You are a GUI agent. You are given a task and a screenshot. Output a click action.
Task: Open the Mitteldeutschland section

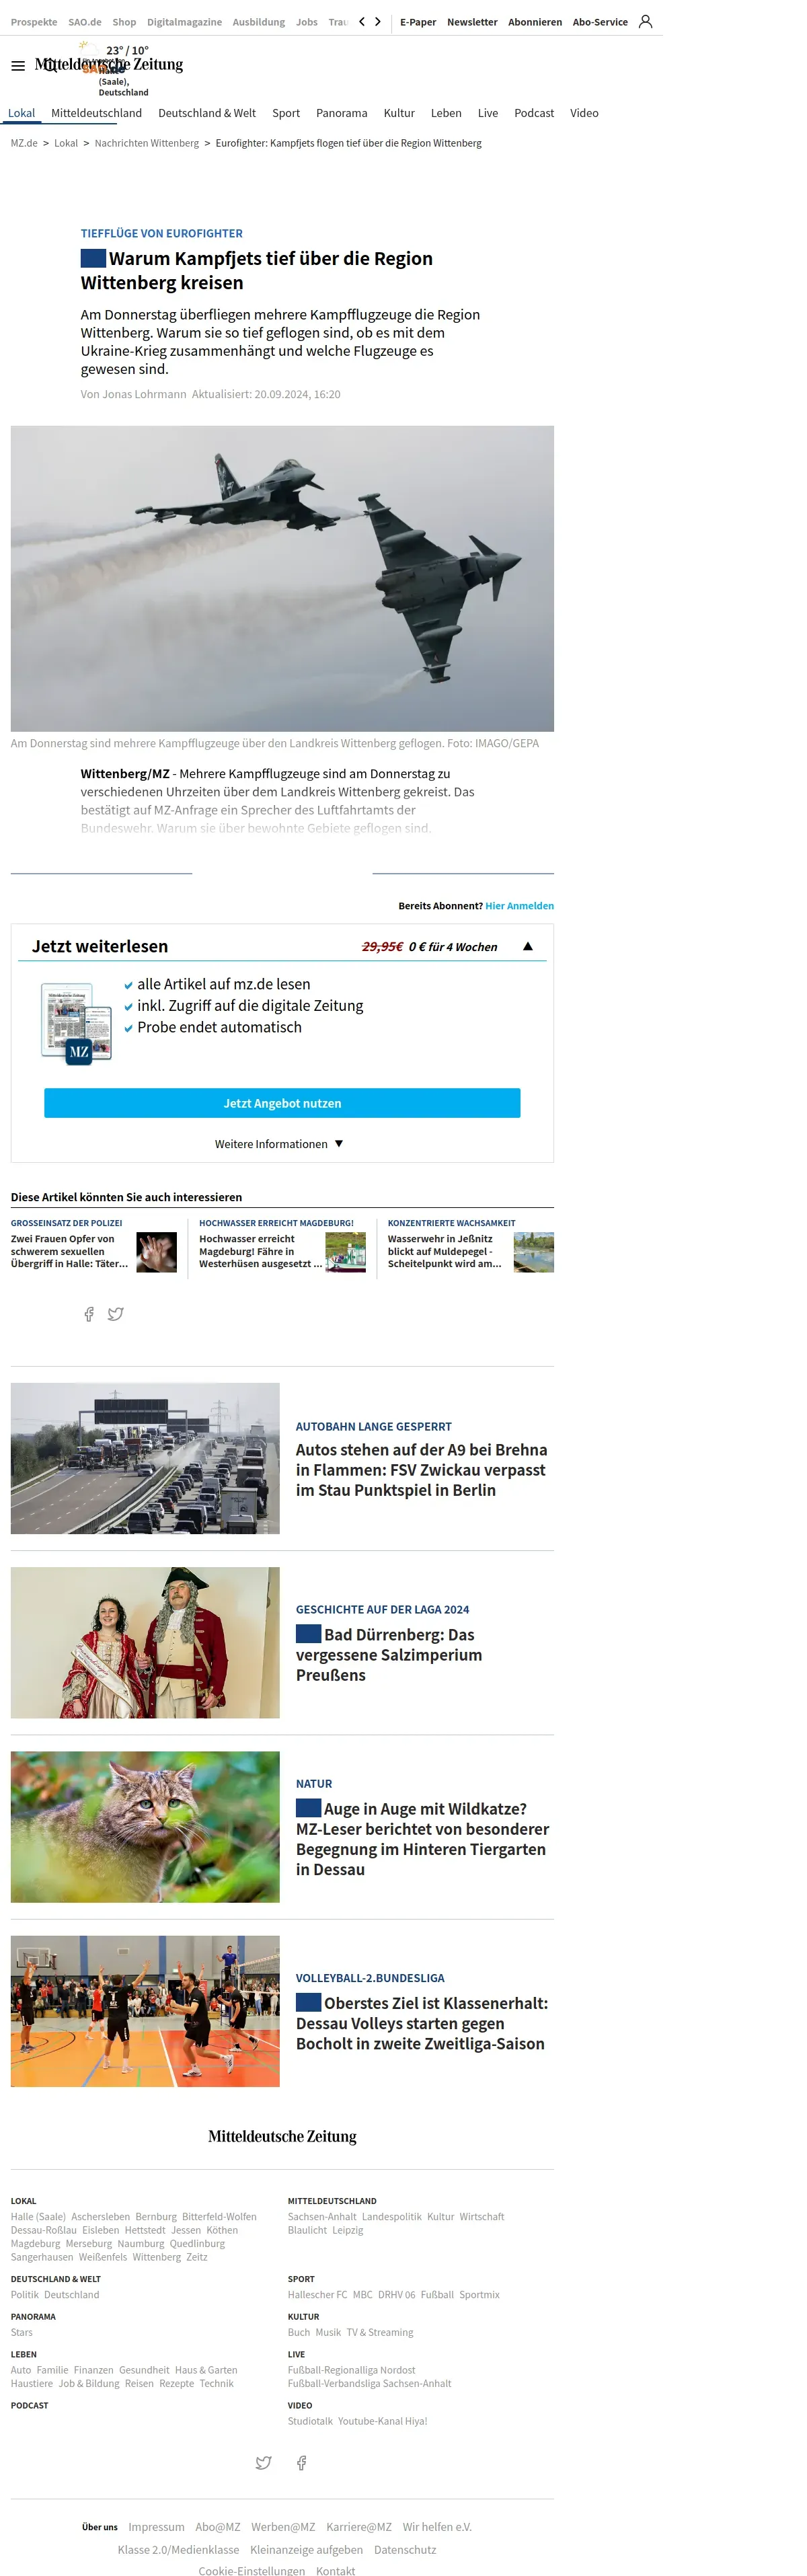[x=96, y=113]
